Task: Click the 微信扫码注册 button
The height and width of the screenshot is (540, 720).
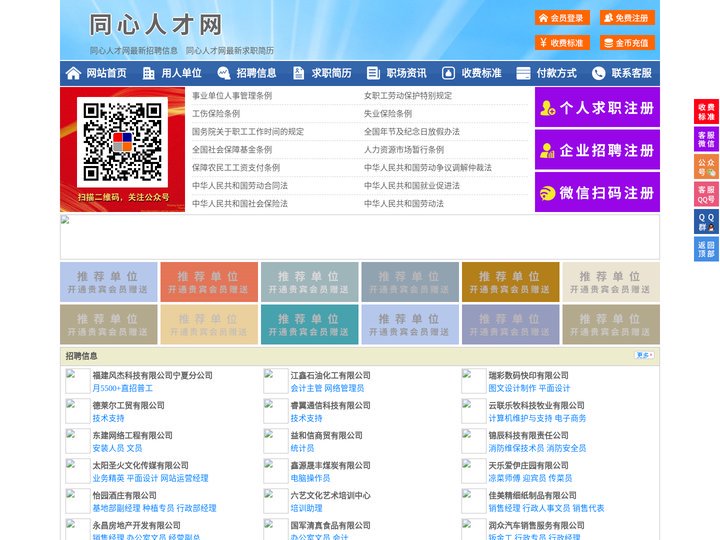Action: 597,192
